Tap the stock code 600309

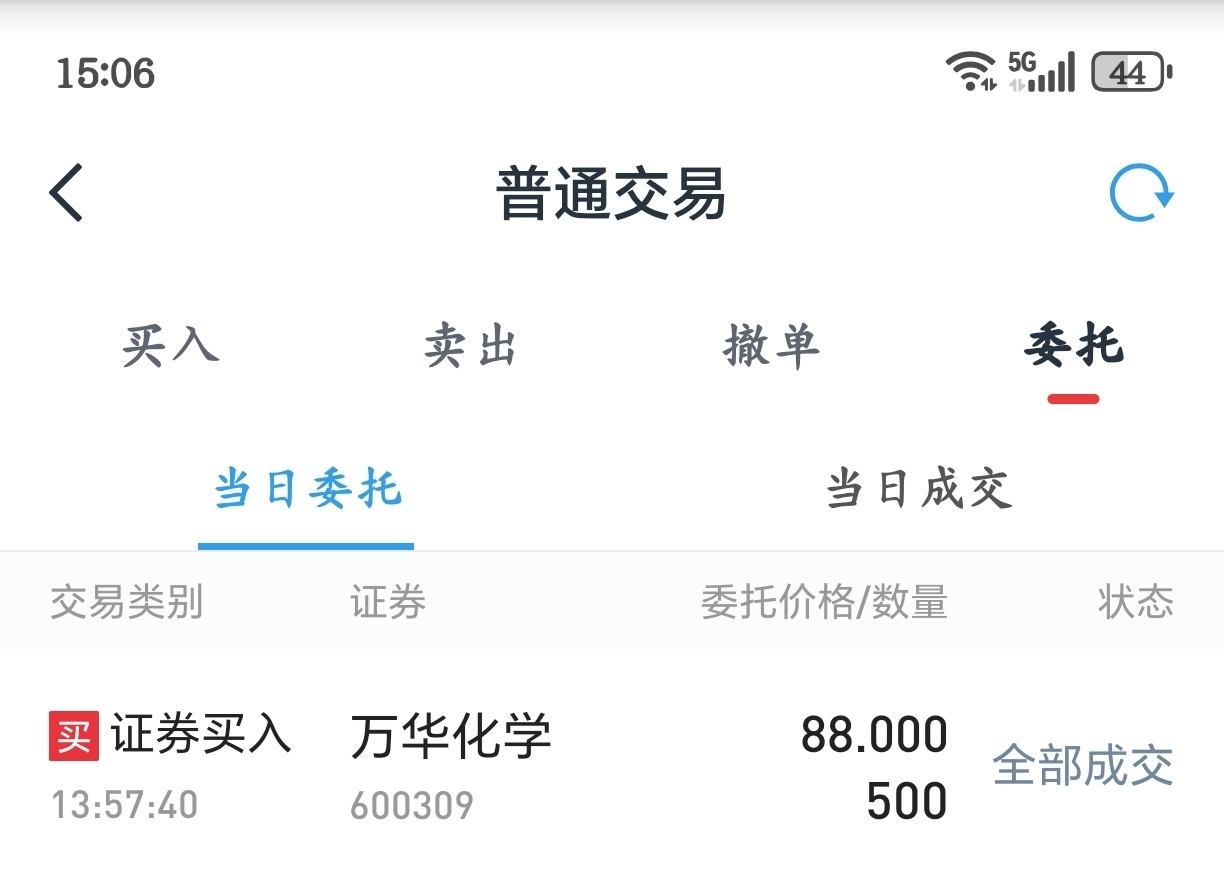tap(412, 805)
